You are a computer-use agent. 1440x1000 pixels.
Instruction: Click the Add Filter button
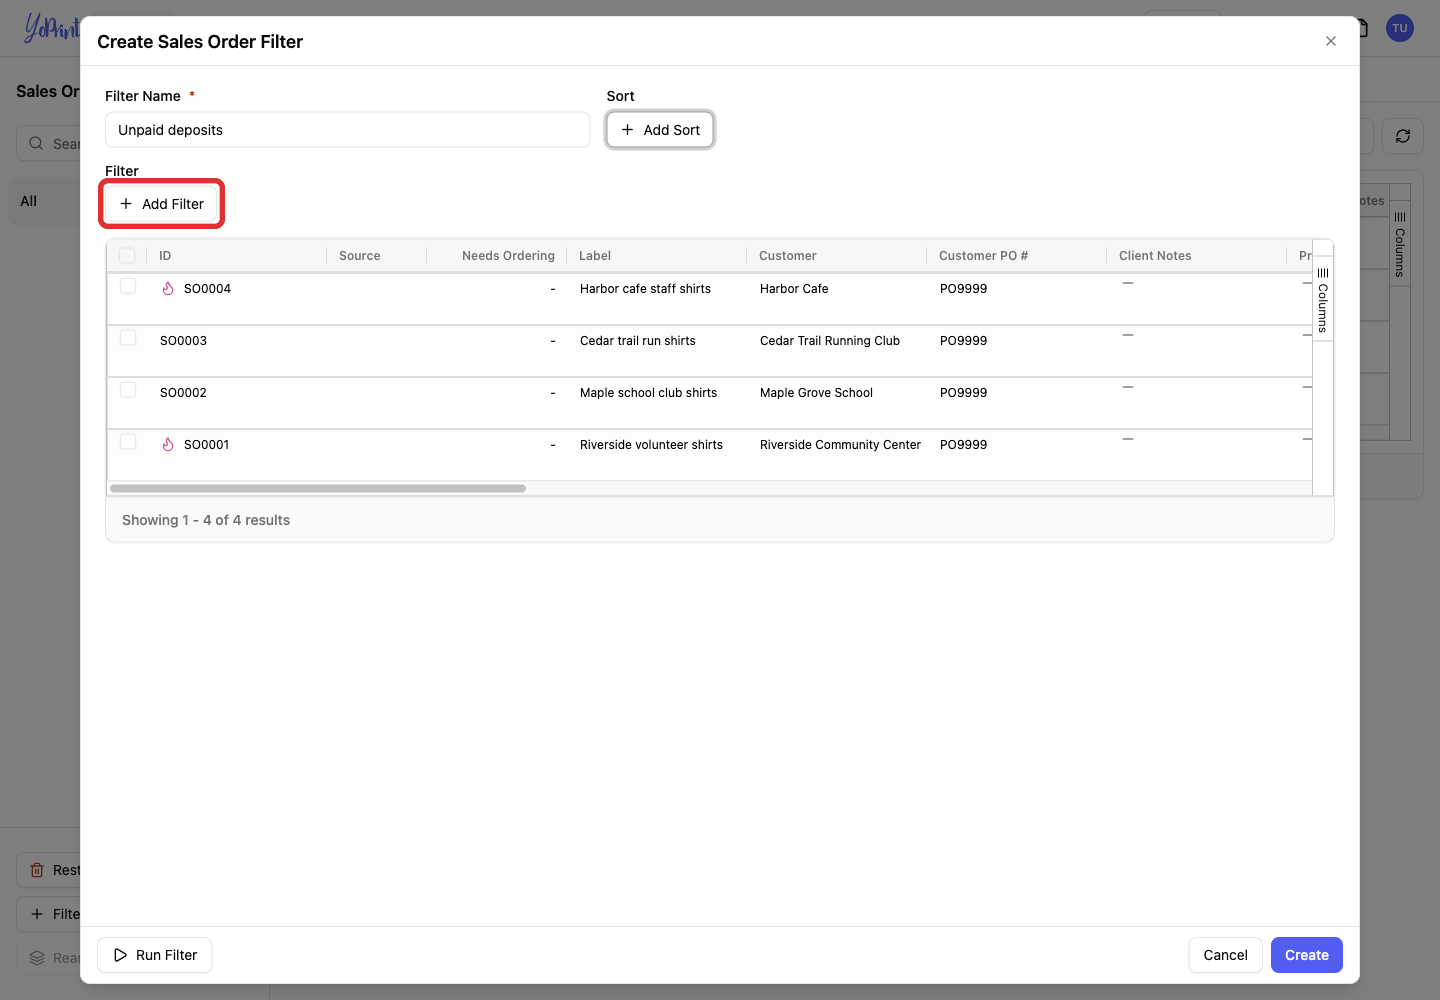click(162, 204)
